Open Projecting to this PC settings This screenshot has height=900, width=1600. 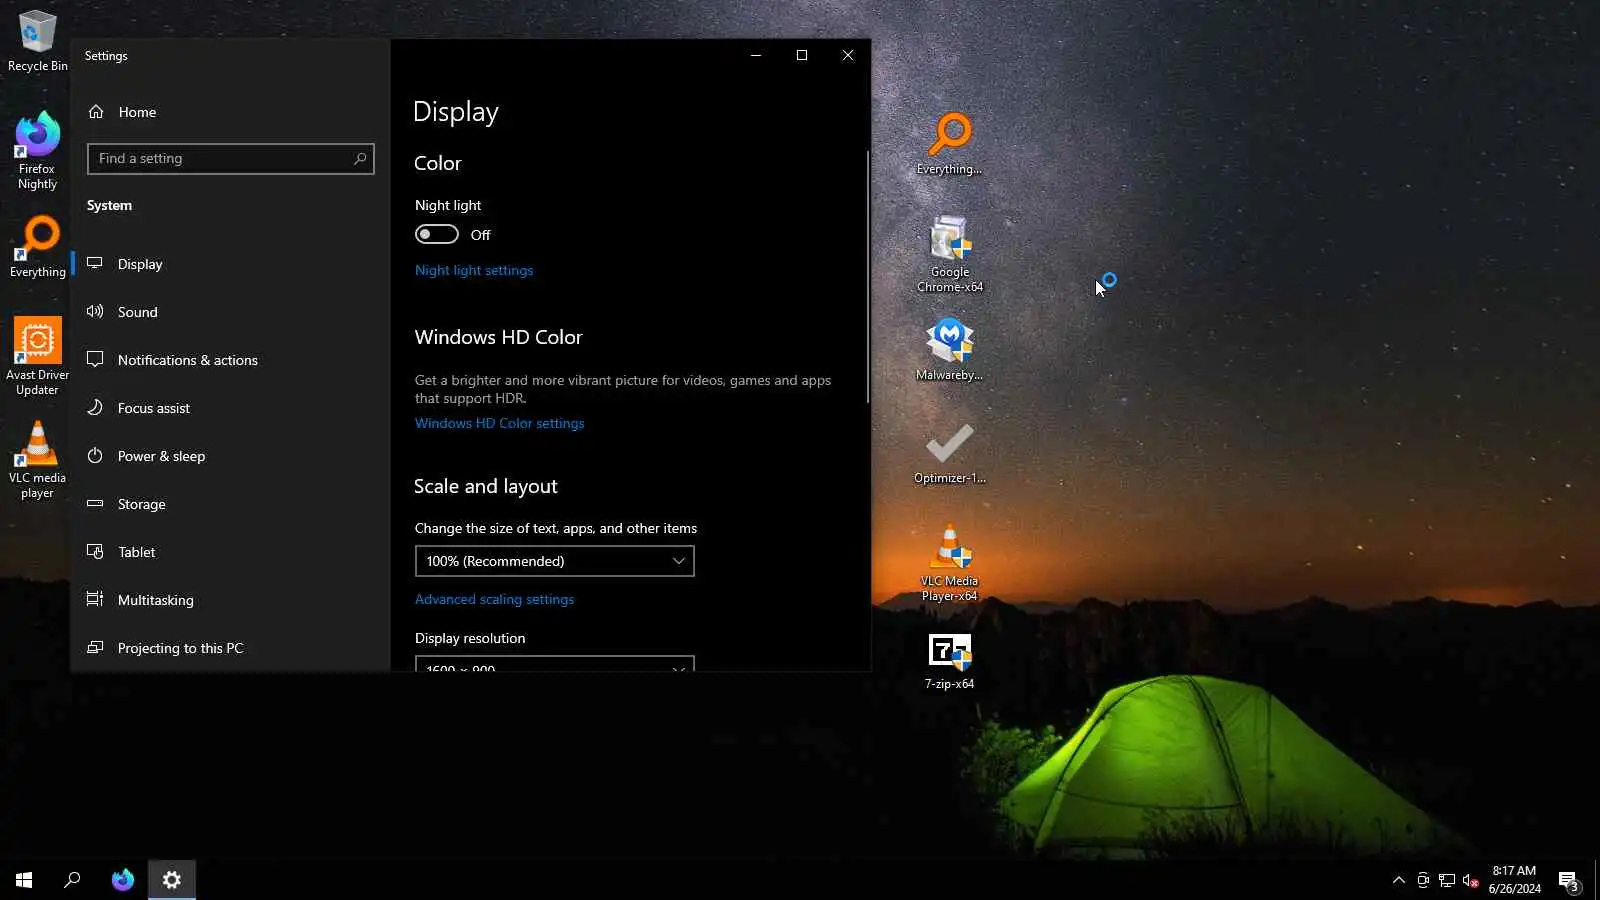231,648
